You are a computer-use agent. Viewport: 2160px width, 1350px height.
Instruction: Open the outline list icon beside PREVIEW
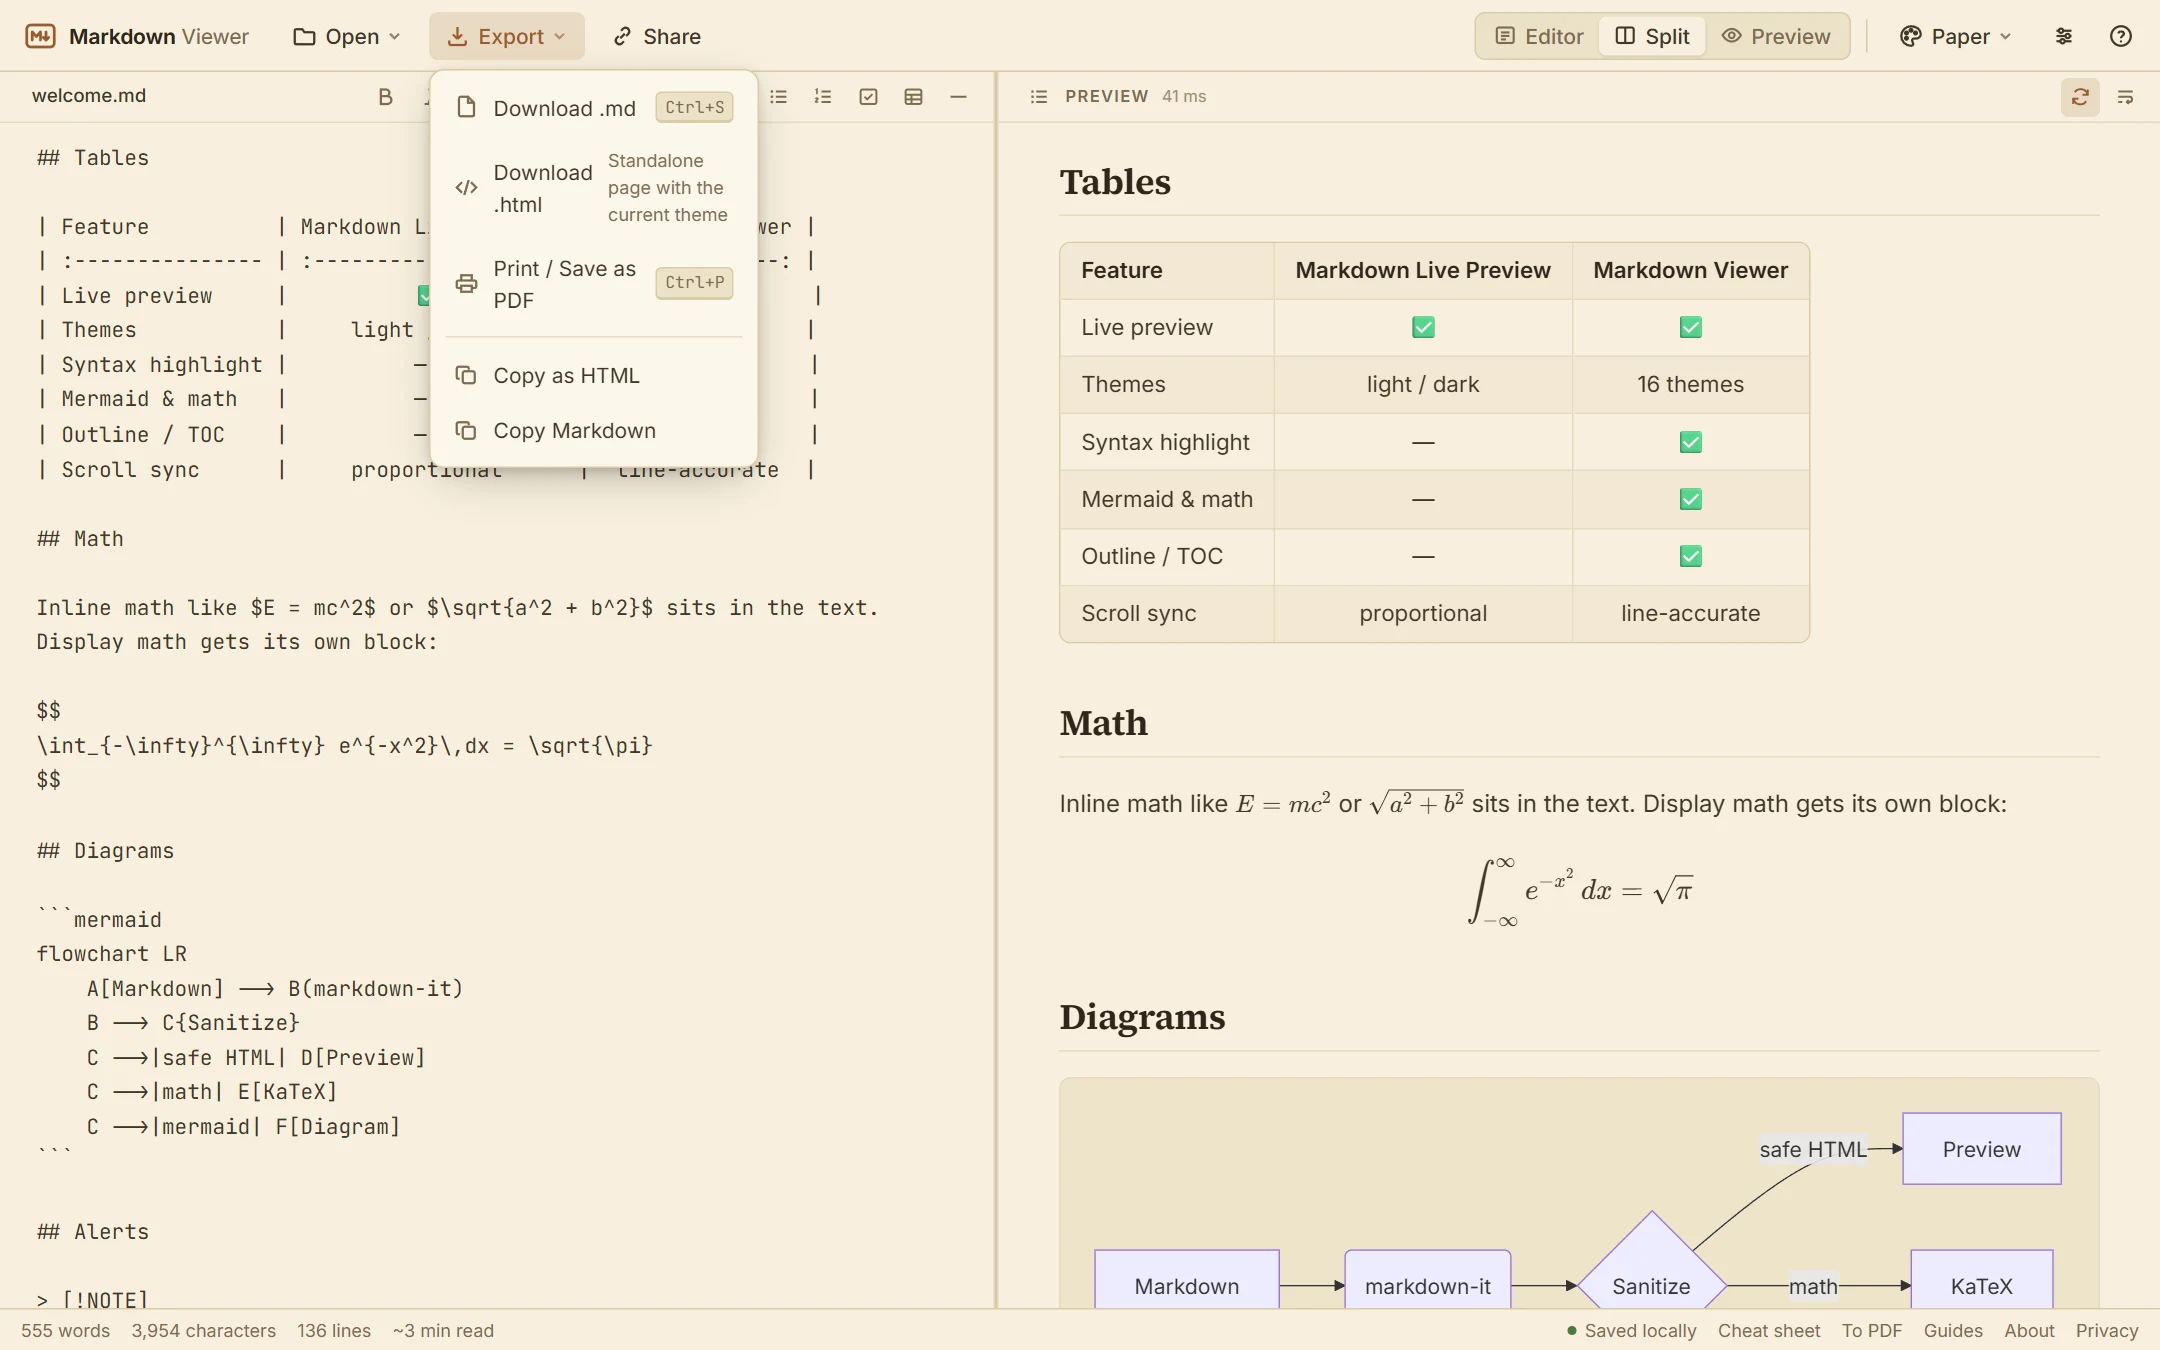(x=1039, y=96)
